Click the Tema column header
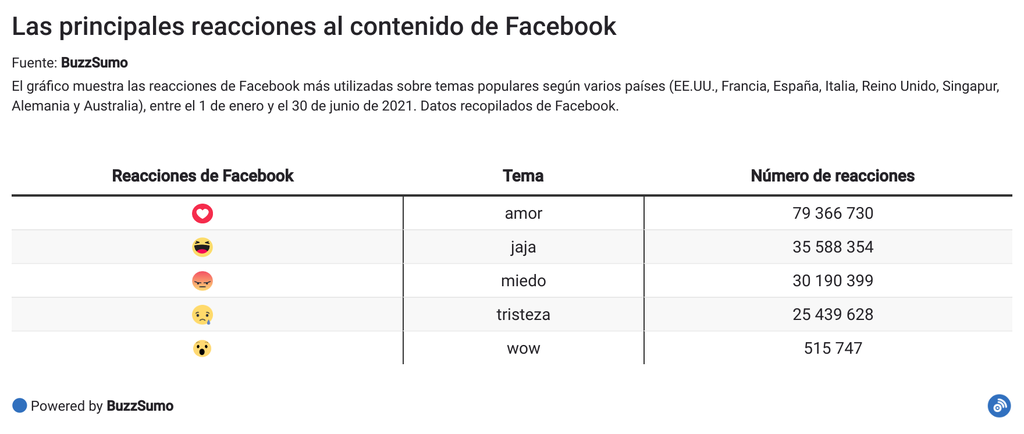 pos(523,176)
